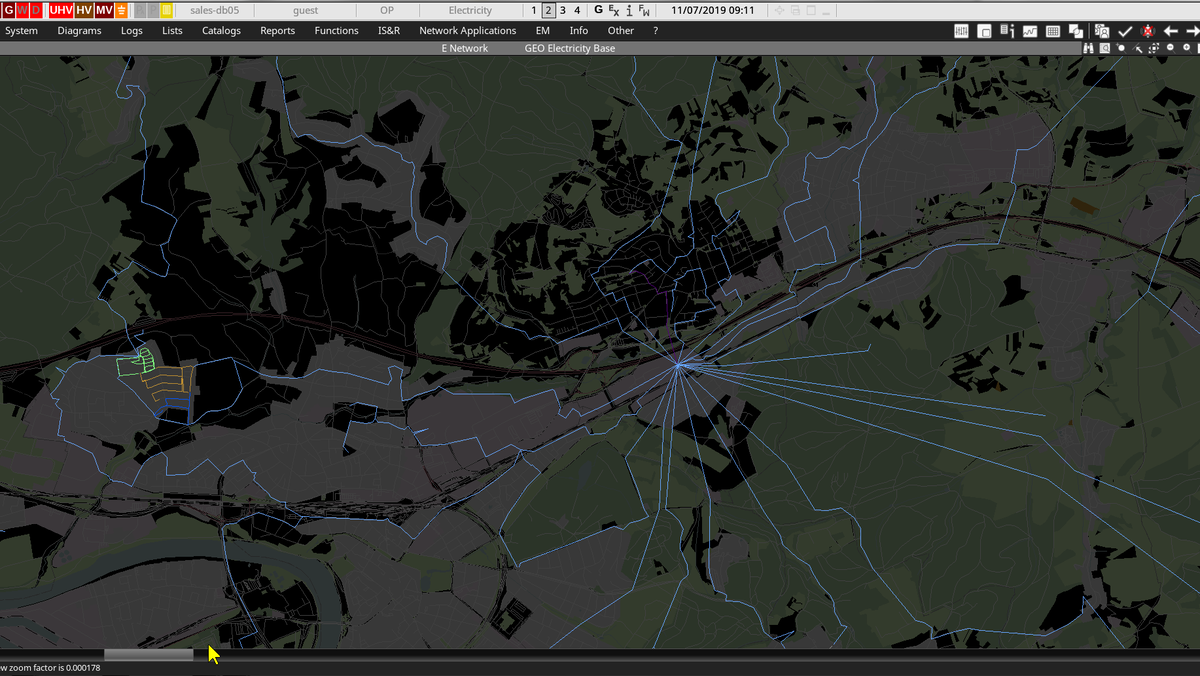
Task: Open the Functions dropdown menu
Action: click(x=336, y=31)
